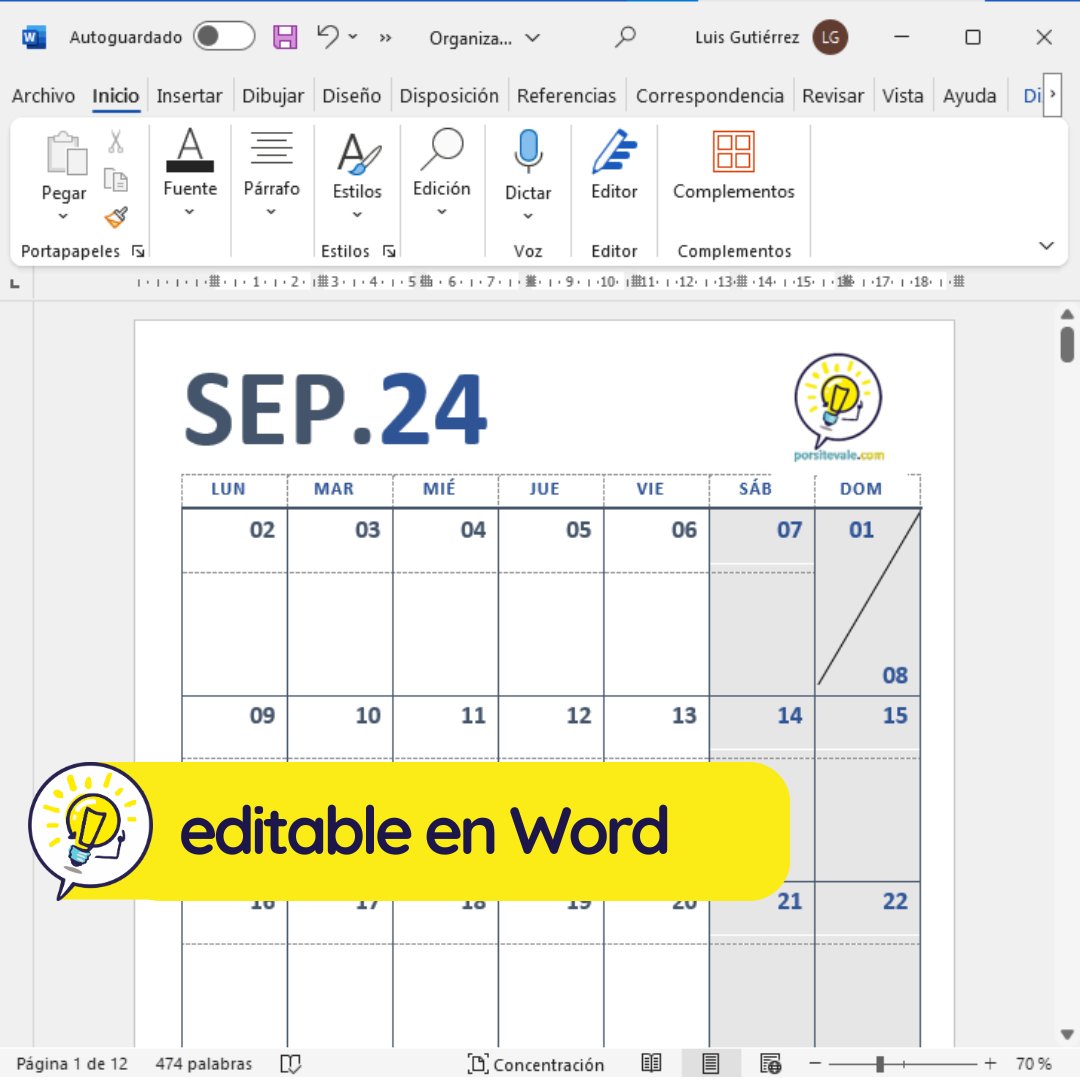Open the Dictar options dropdown arrow
Screen dimensions: 1080x1080
[528, 216]
